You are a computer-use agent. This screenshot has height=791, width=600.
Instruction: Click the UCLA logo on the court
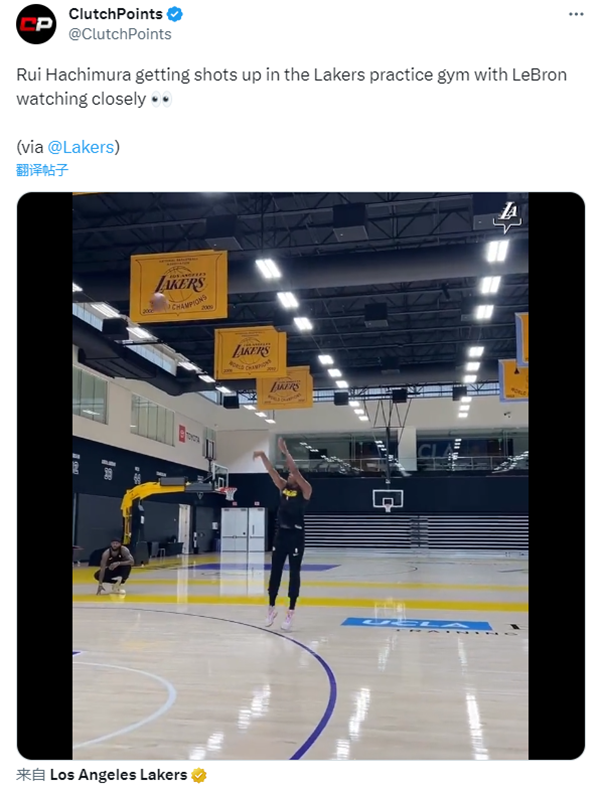[416, 625]
